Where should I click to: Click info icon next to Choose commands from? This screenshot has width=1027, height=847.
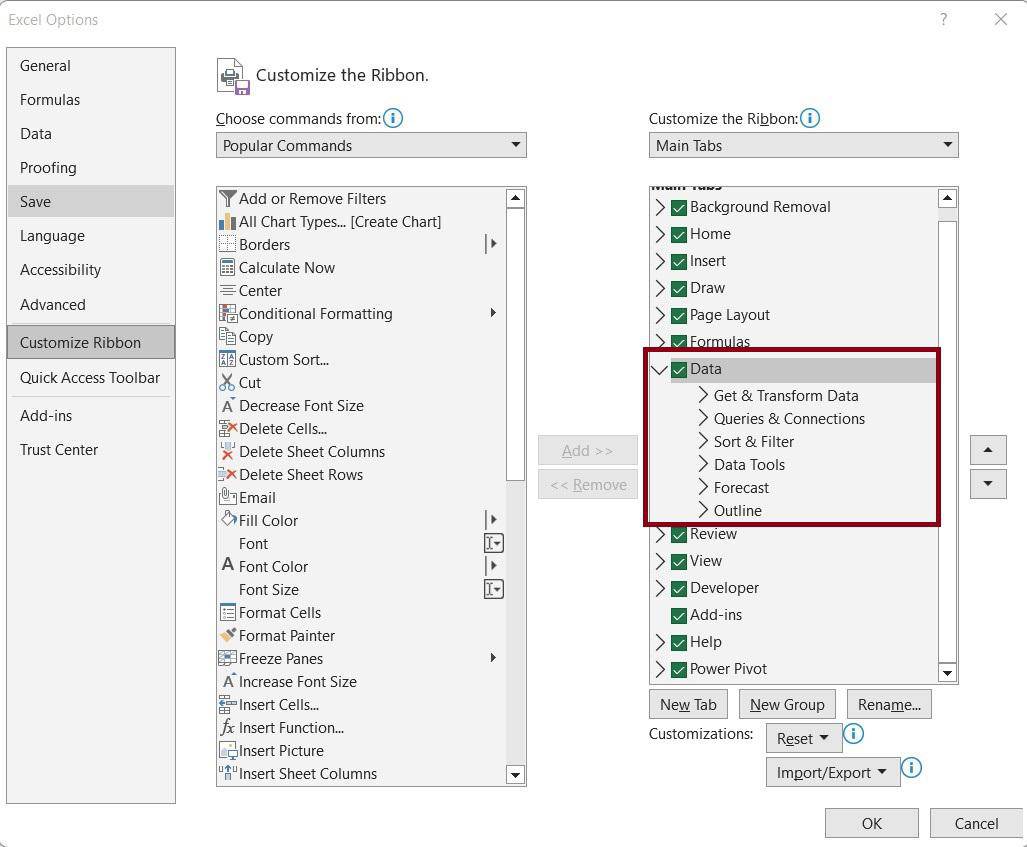click(x=393, y=119)
